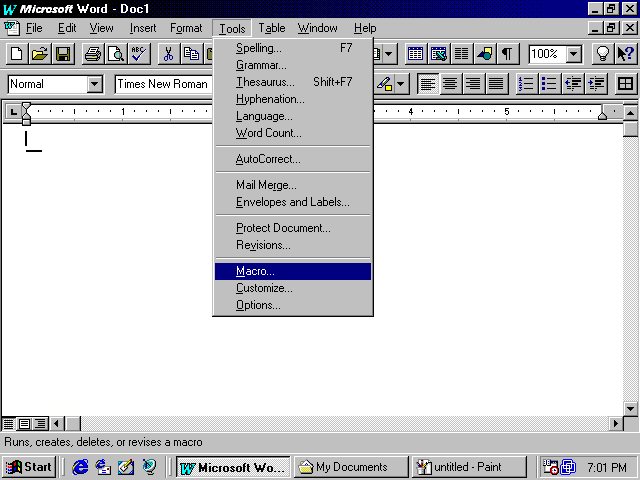Click the tab alignment selector on ruler

[13, 111]
